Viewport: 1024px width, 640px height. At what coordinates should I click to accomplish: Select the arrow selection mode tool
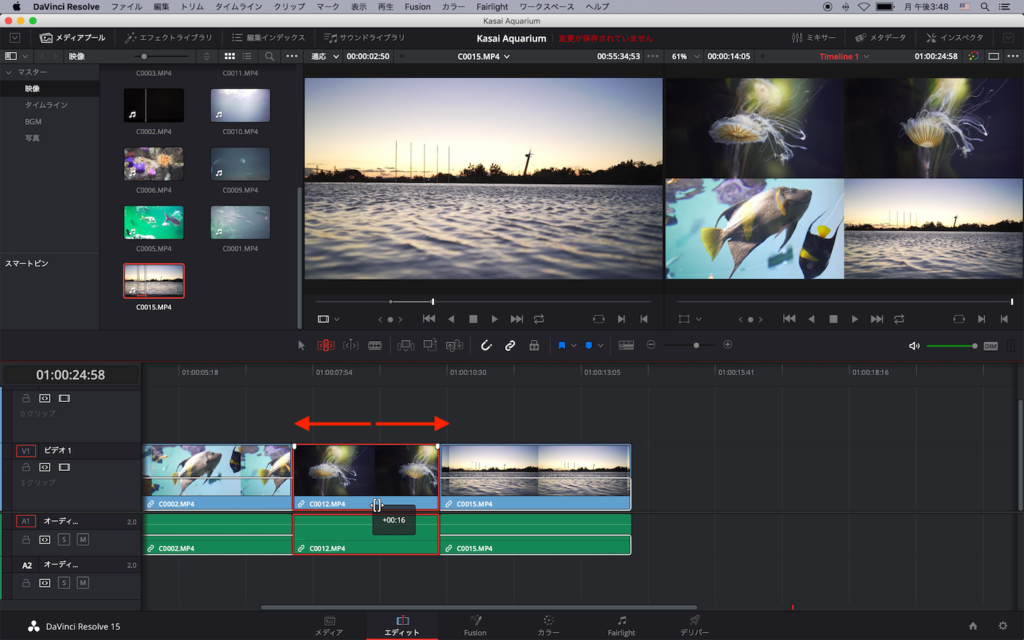coord(302,345)
